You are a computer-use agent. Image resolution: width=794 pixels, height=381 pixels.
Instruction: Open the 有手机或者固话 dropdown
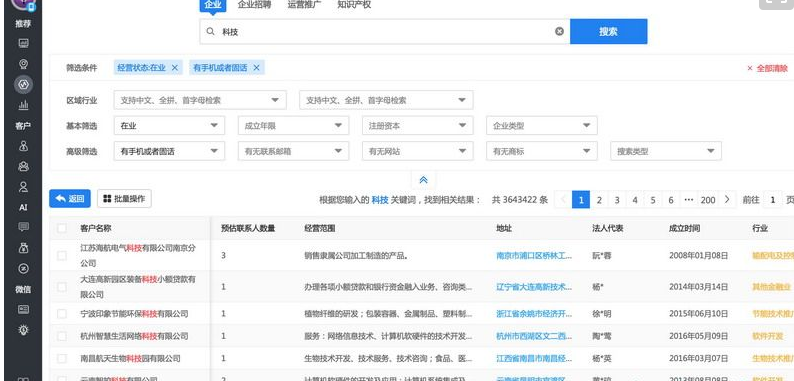[x=170, y=151]
